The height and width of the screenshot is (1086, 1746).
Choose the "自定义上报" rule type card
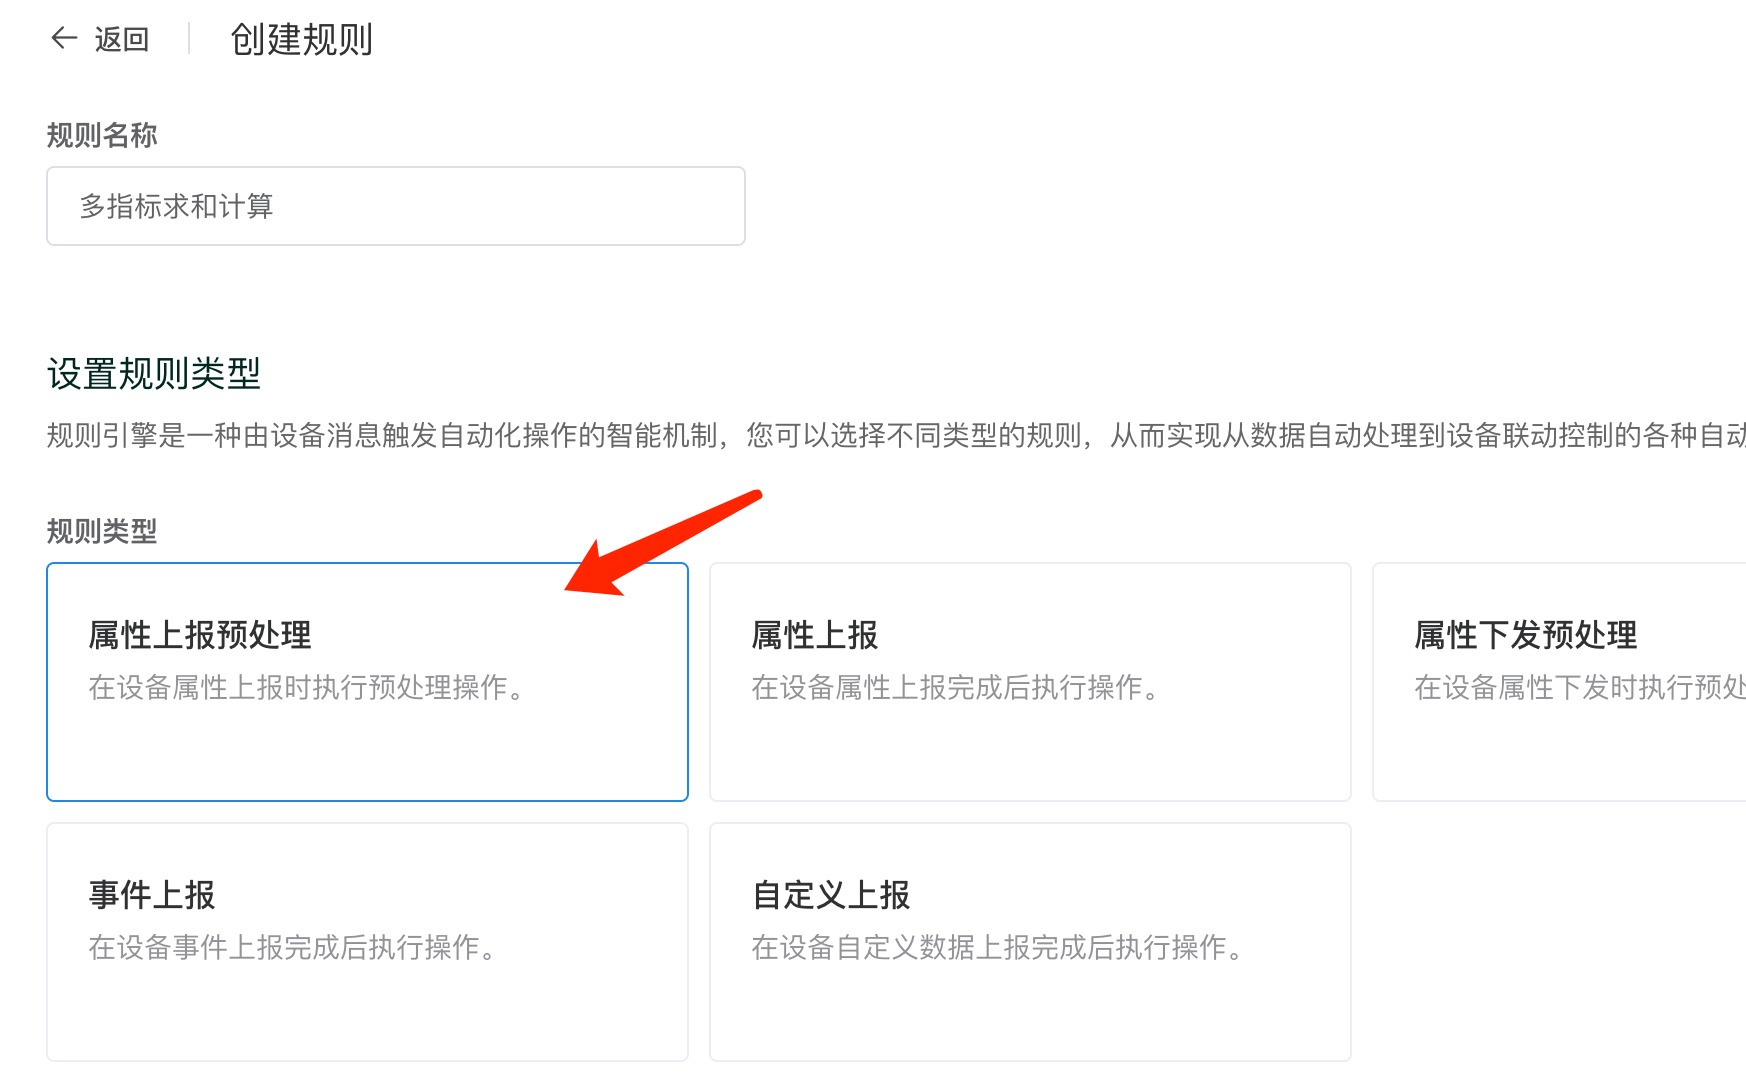click(1030, 1000)
